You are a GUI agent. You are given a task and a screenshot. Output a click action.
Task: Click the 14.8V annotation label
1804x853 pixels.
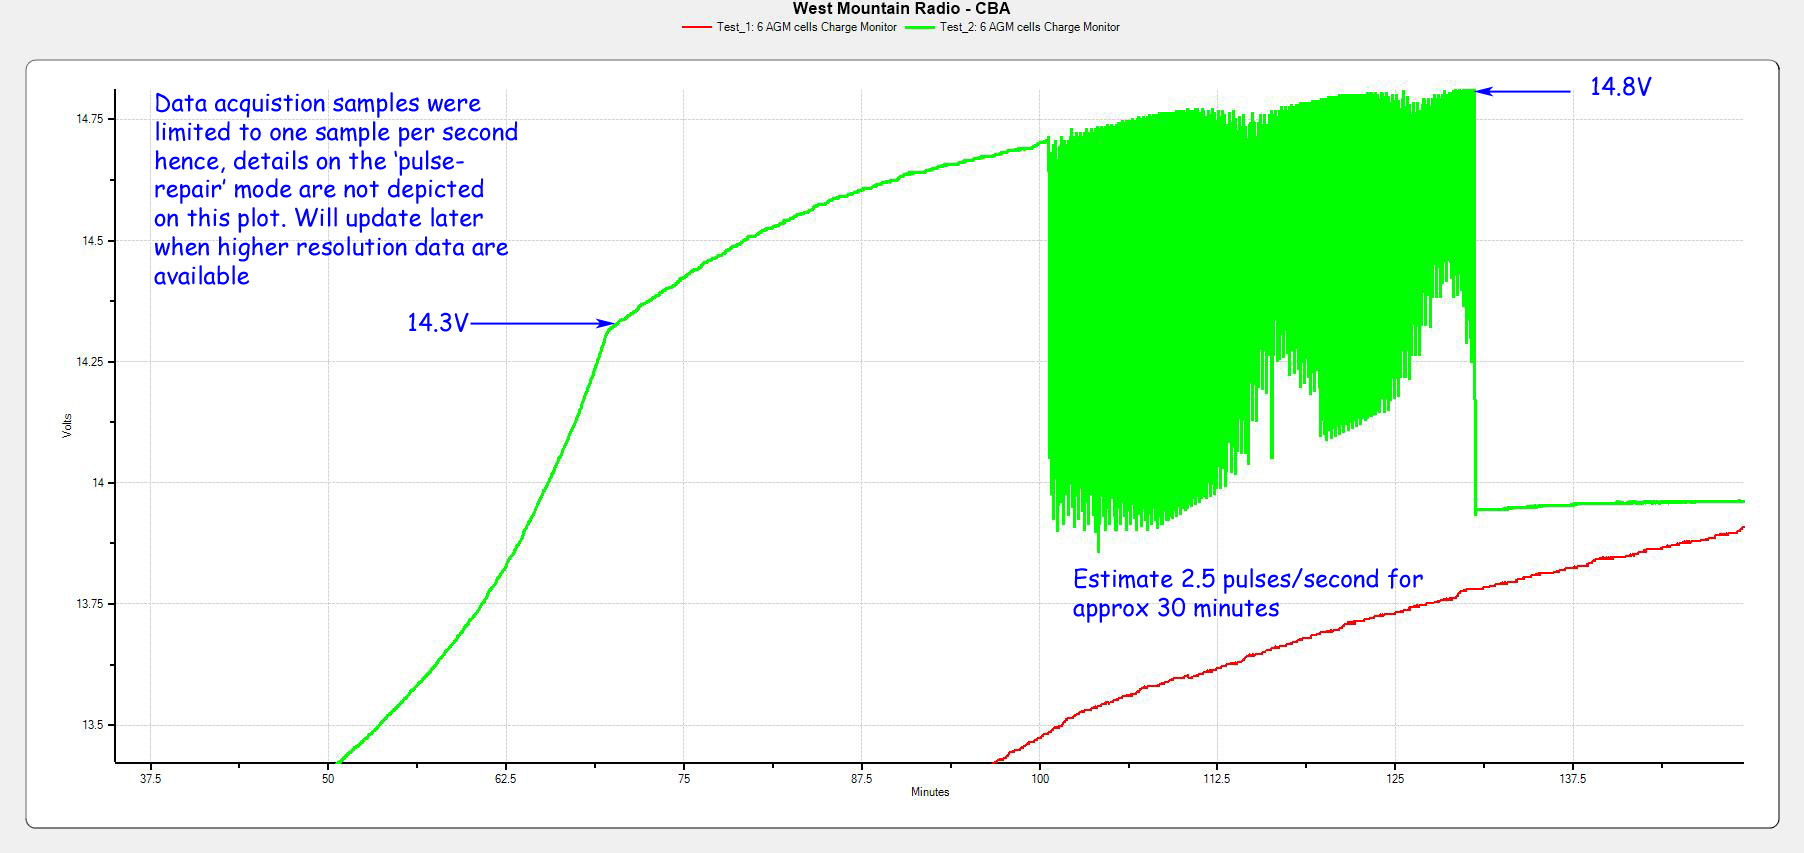(1620, 88)
